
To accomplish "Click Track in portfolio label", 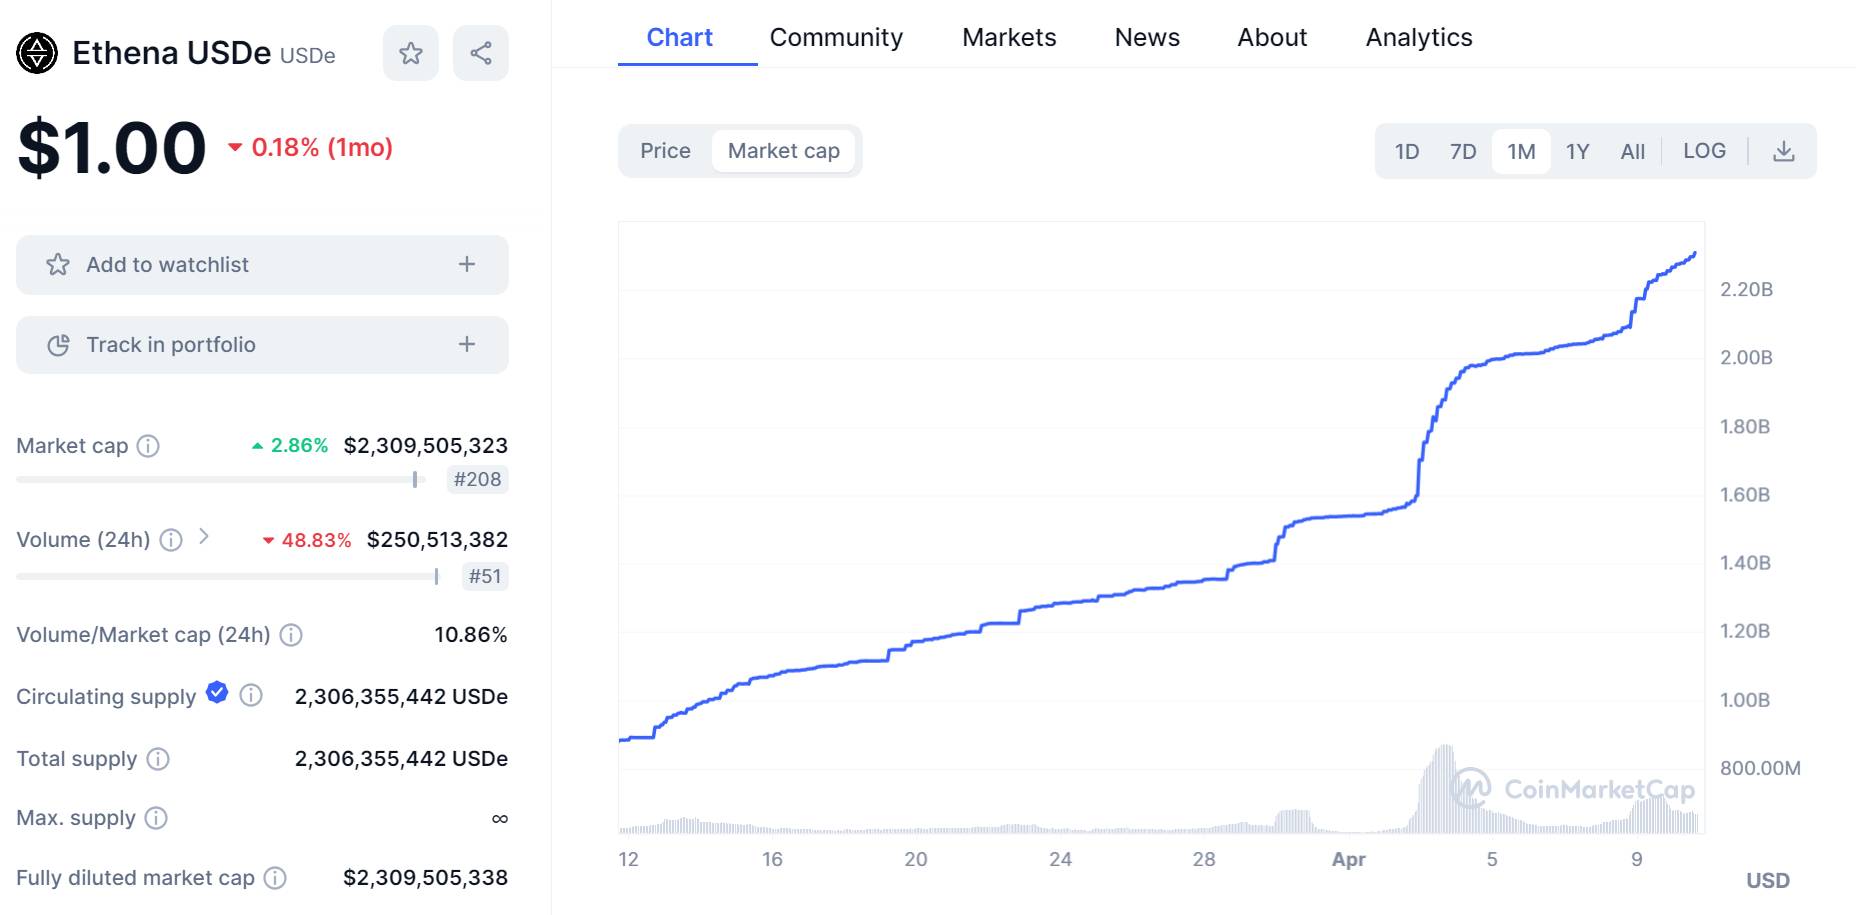I will pos(171,345).
